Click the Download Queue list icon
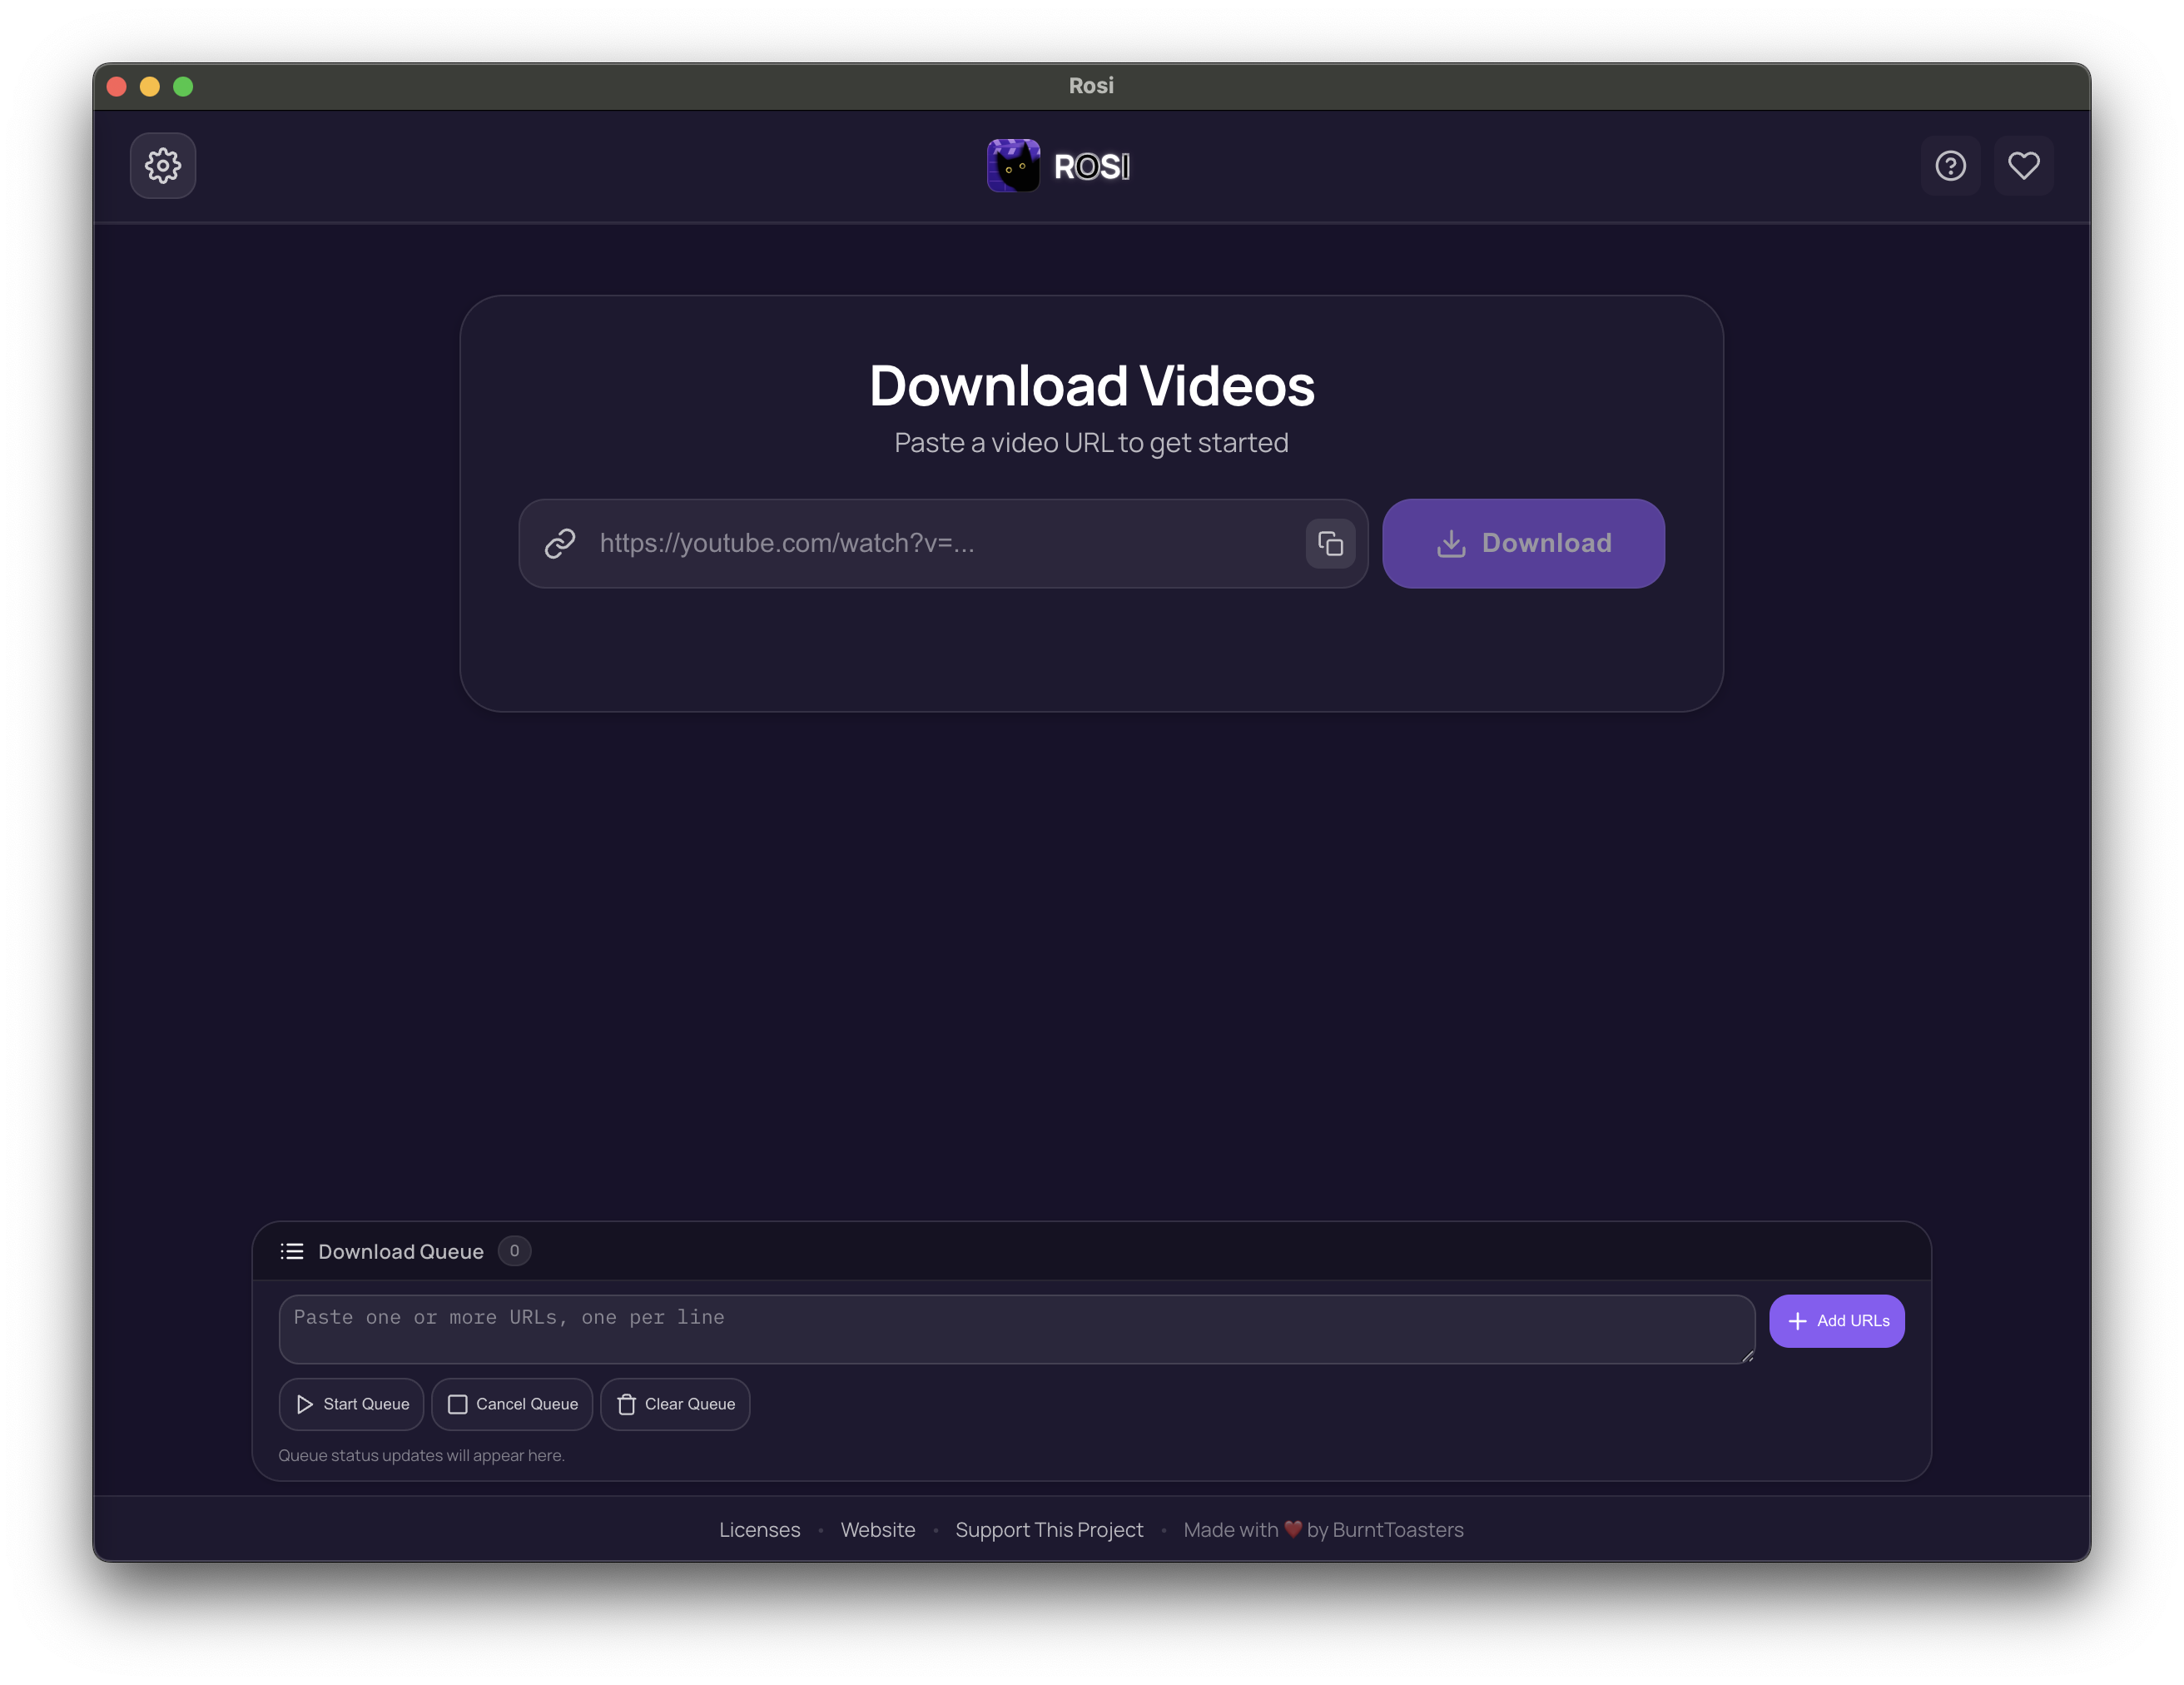The image size is (2184, 1685). [292, 1251]
